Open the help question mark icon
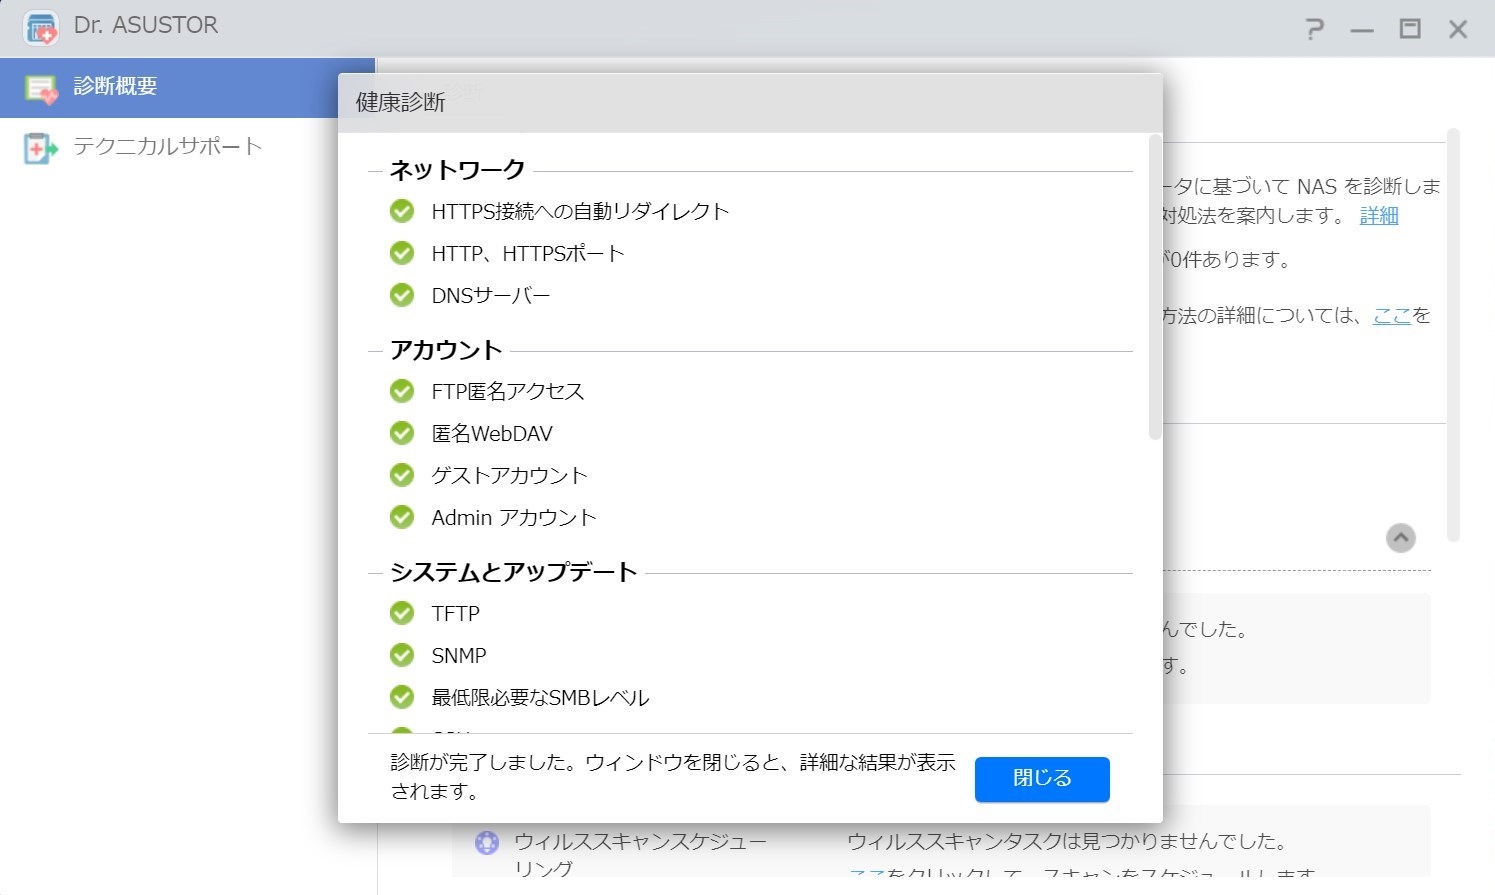 tap(1314, 29)
